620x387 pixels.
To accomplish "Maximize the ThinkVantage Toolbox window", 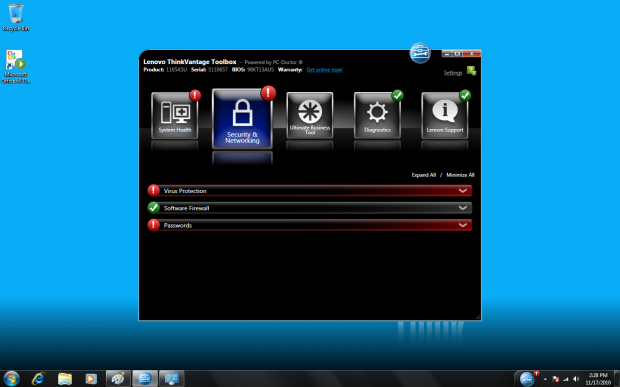I will 457,53.
